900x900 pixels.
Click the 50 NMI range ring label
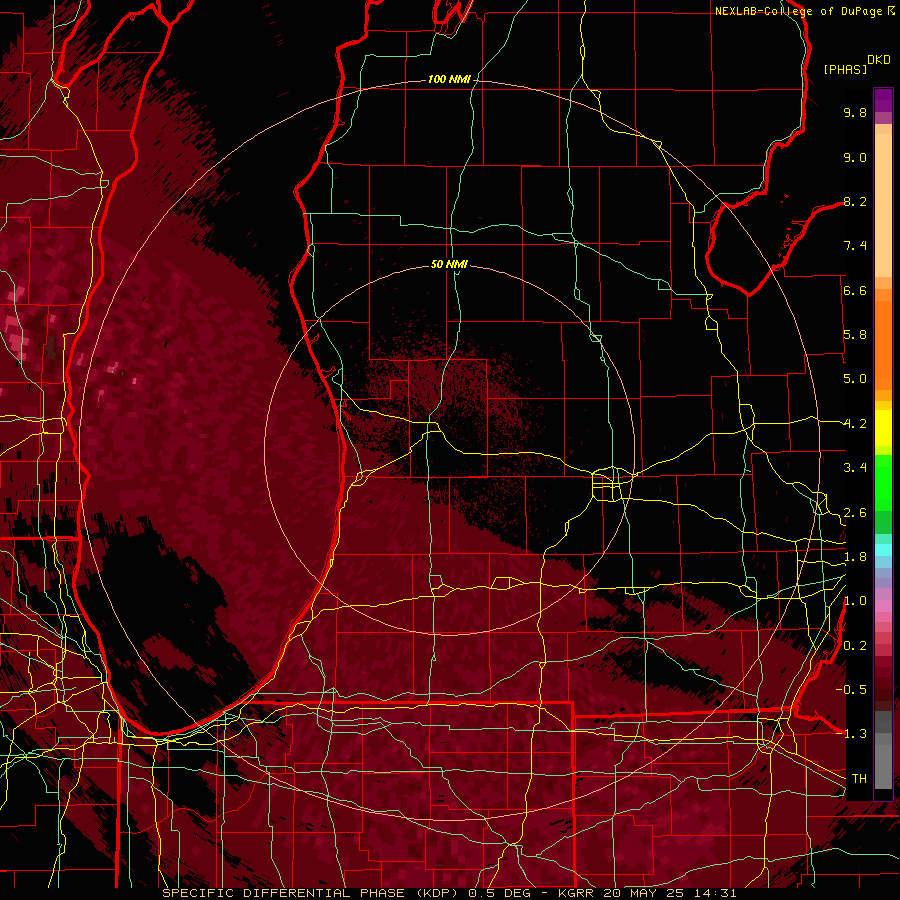pos(449,264)
